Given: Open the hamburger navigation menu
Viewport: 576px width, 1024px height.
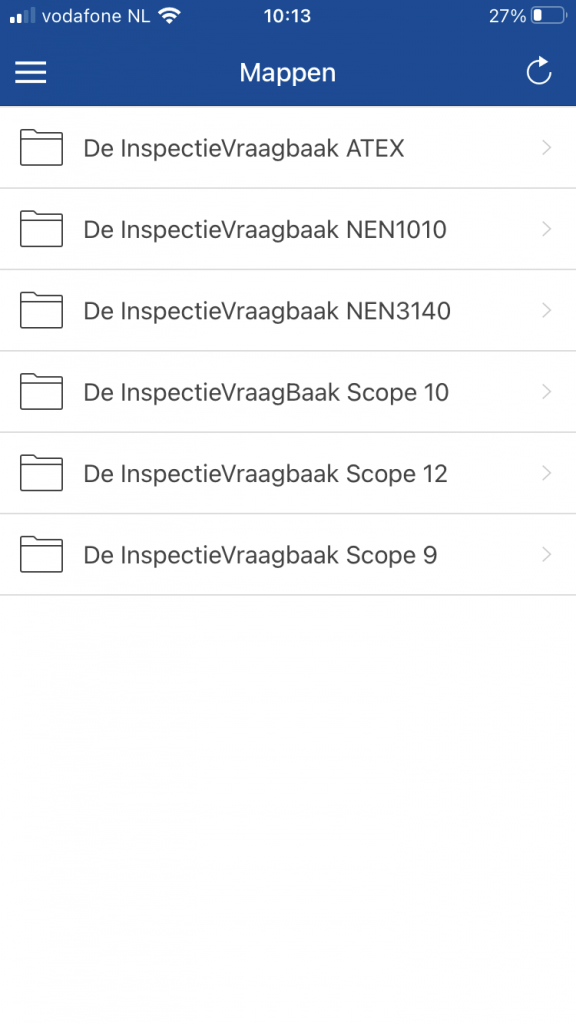Looking at the screenshot, I should click(x=30, y=72).
